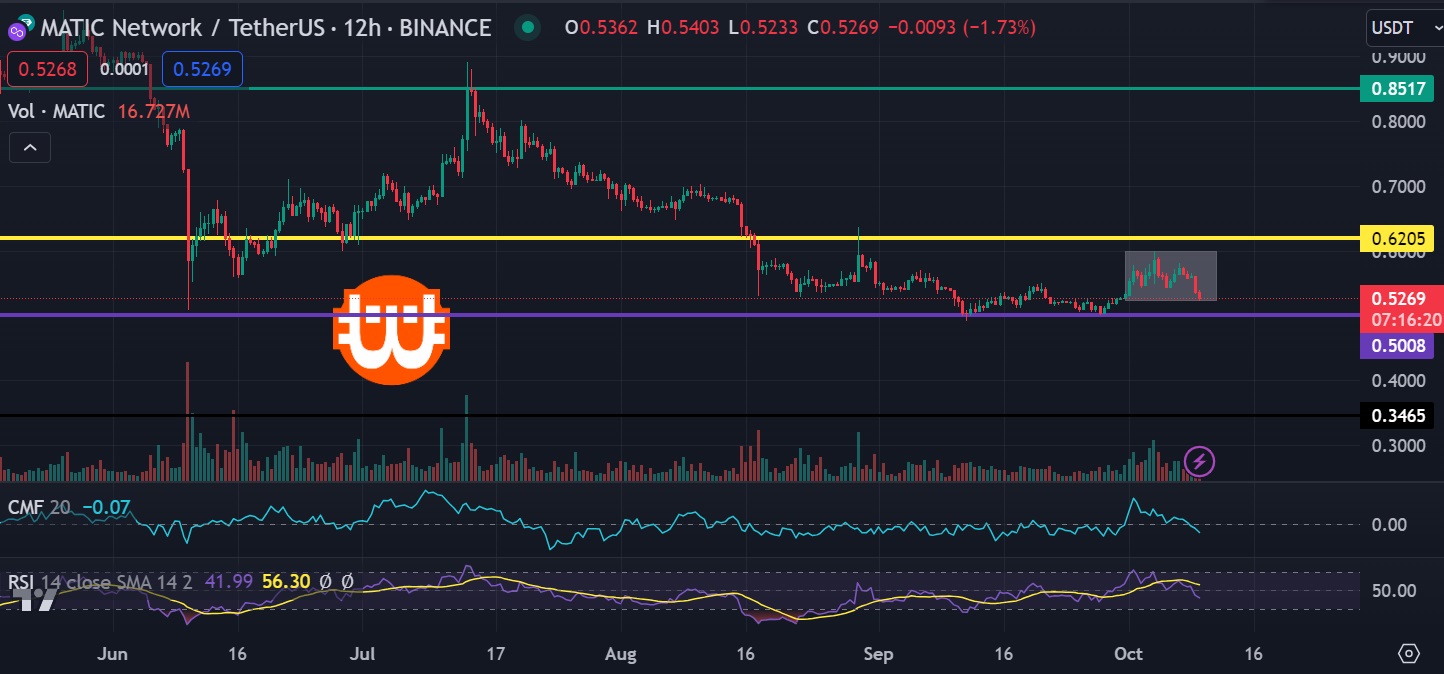Click the Oct label on the time axis
1444x674 pixels.
(x=1128, y=654)
